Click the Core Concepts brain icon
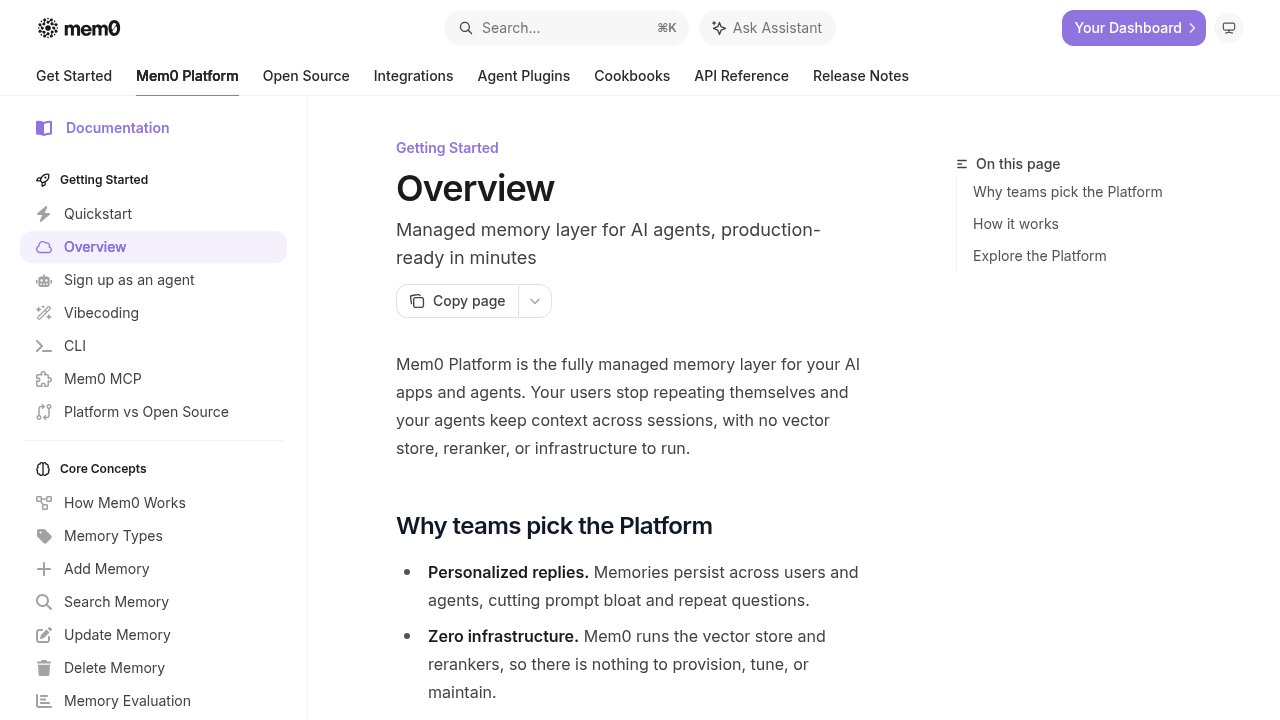 [x=43, y=469]
